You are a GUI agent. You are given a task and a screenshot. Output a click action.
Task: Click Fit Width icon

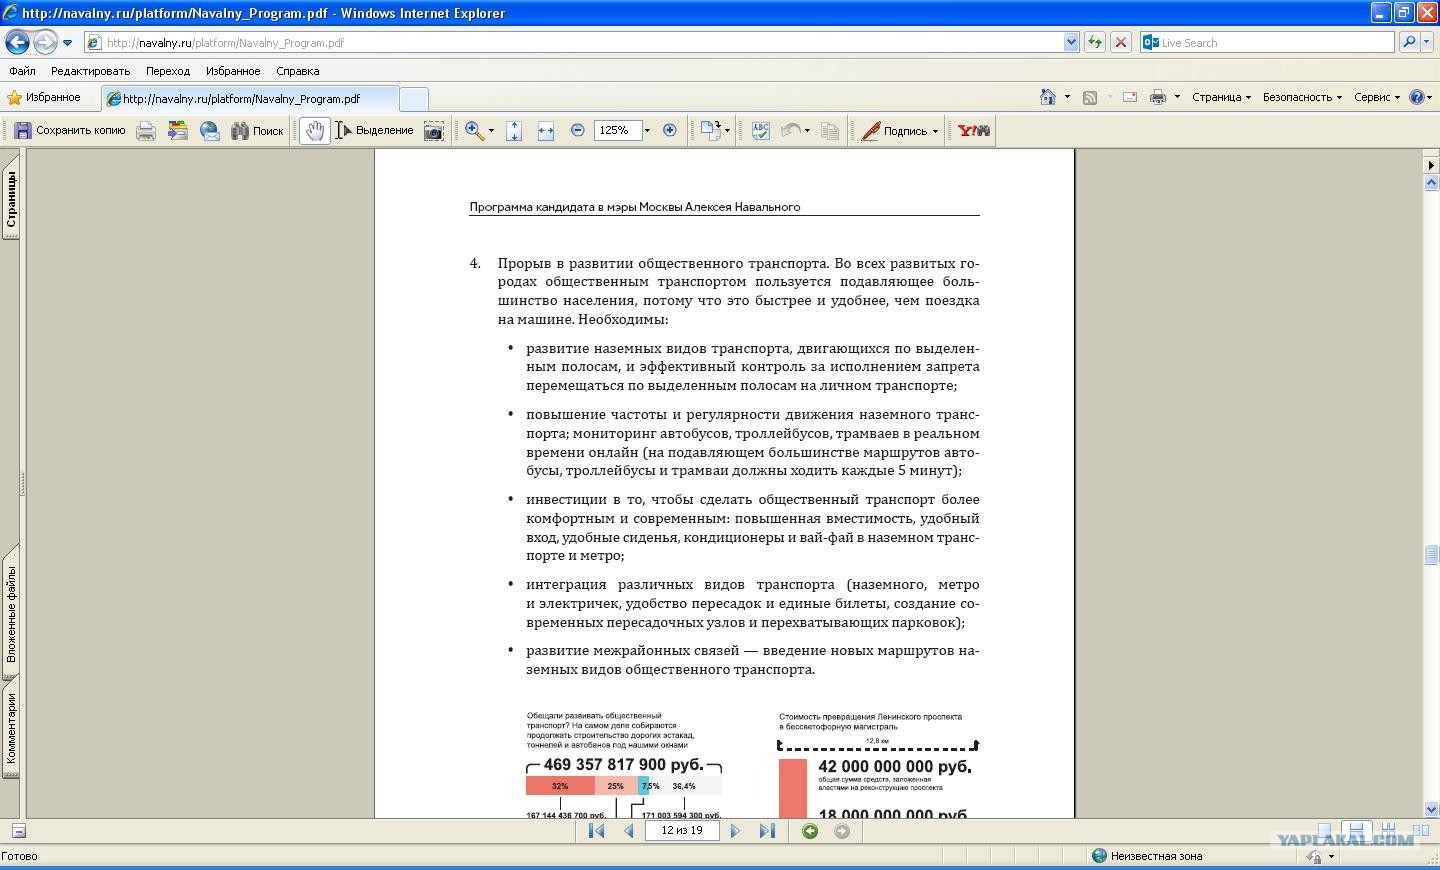pos(546,130)
